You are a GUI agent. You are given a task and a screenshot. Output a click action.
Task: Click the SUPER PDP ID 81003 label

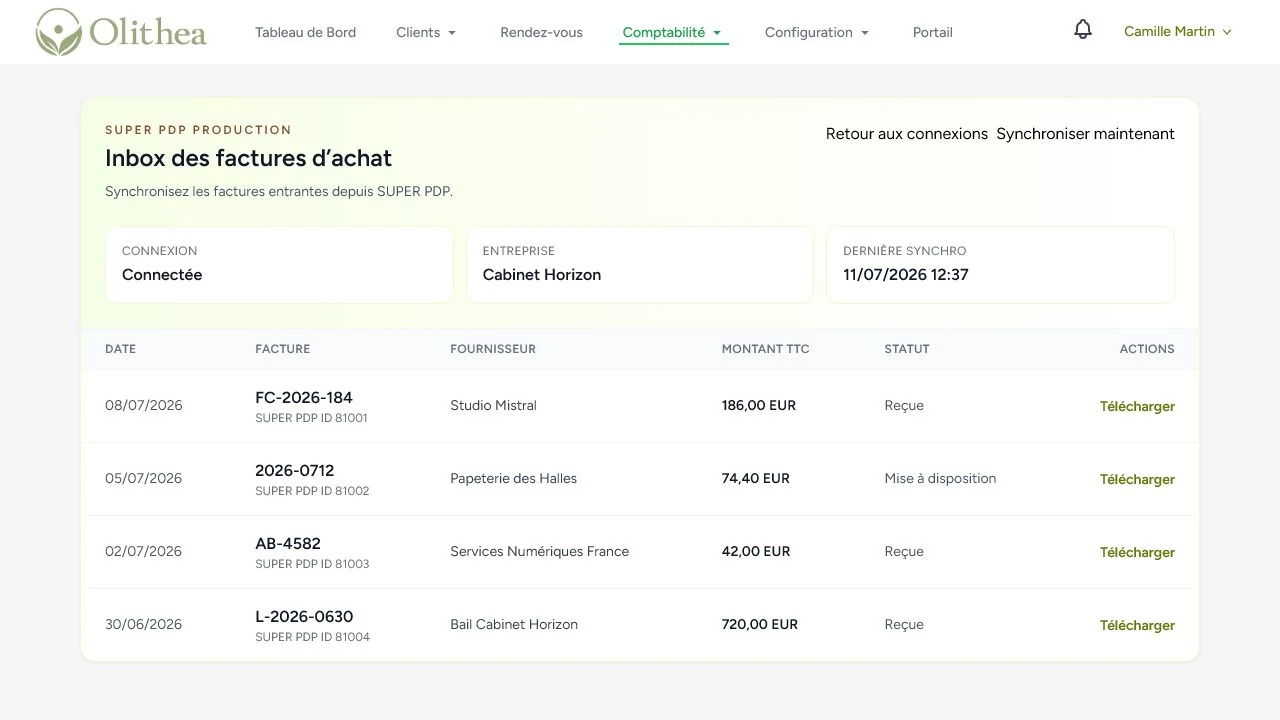point(312,564)
